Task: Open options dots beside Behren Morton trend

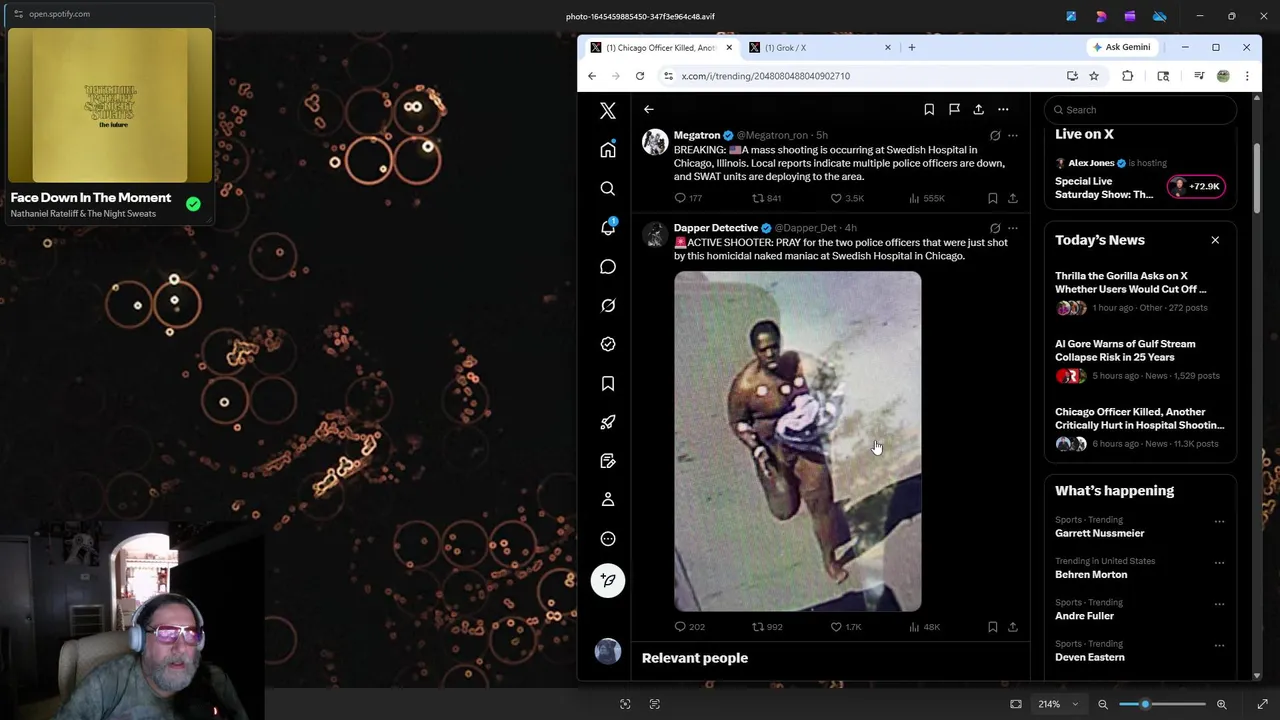Action: tap(1219, 562)
